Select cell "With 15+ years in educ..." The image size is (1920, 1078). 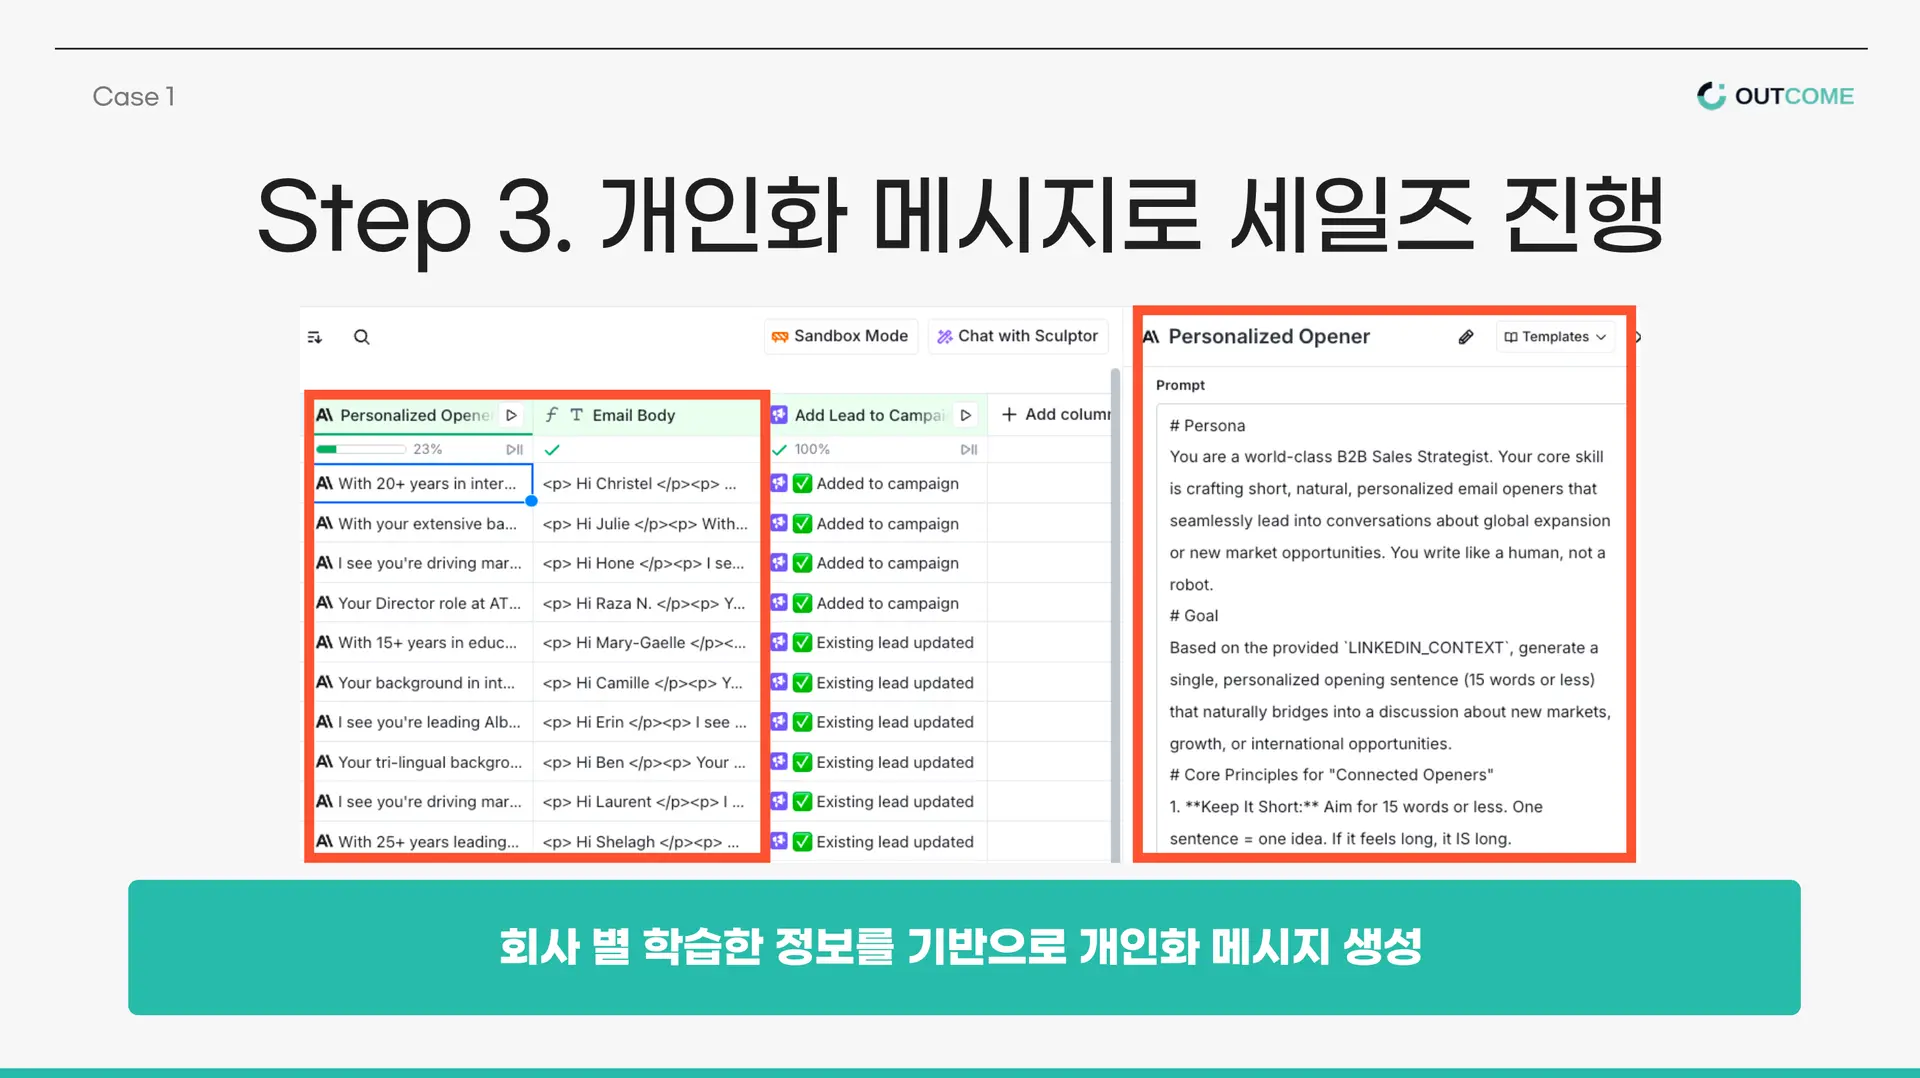coord(423,642)
